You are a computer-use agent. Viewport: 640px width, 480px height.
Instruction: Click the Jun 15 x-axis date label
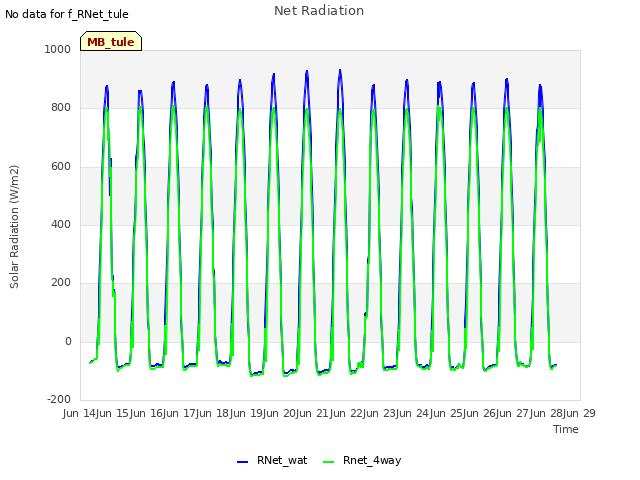[x=114, y=413]
